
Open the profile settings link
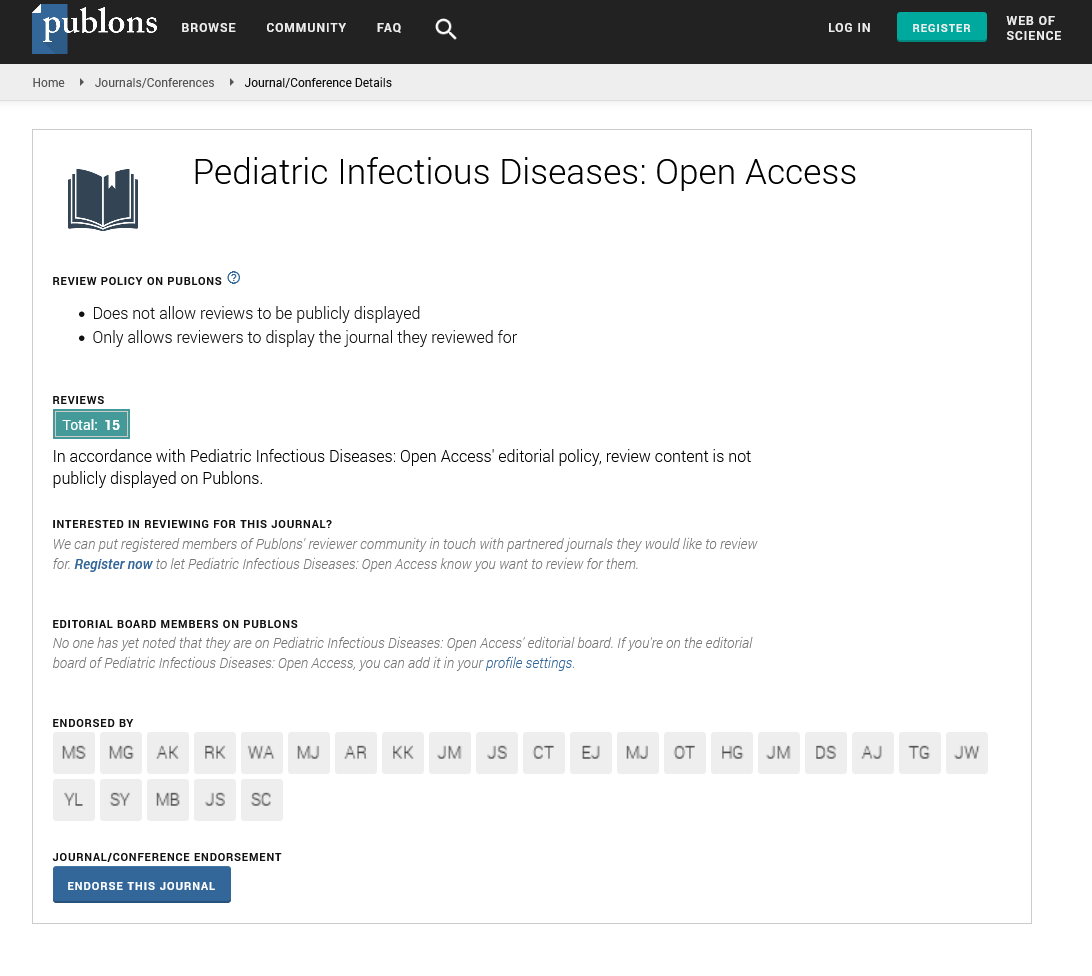(x=529, y=663)
